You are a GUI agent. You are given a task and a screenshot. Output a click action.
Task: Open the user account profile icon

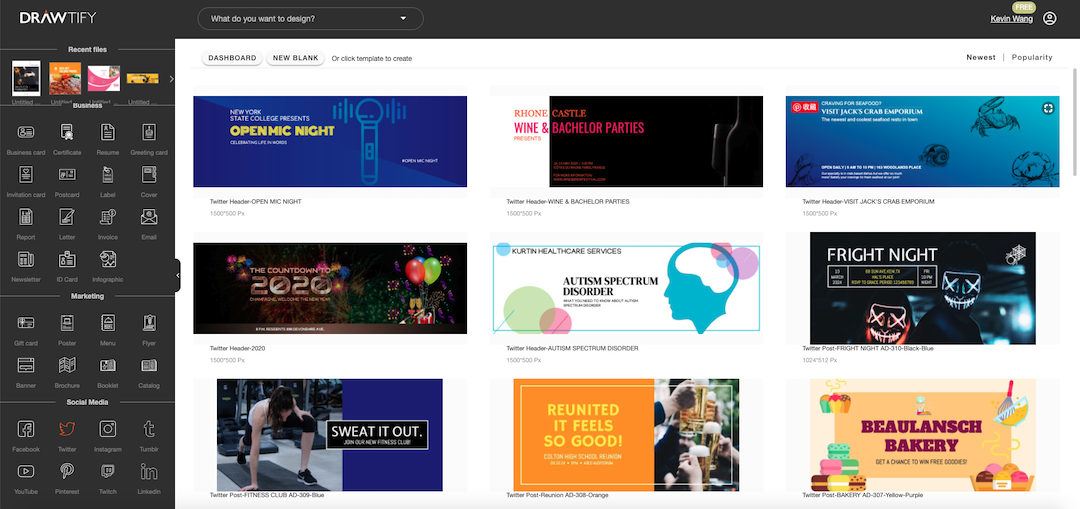pos(1049,19)
